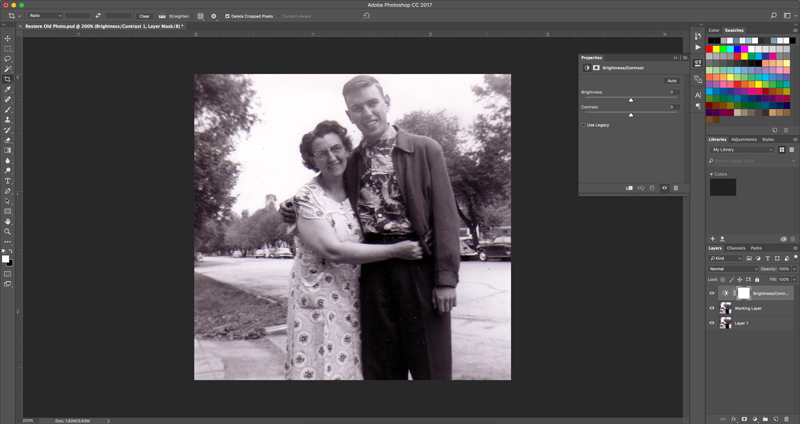Show Libraries items in grid view

782,149
